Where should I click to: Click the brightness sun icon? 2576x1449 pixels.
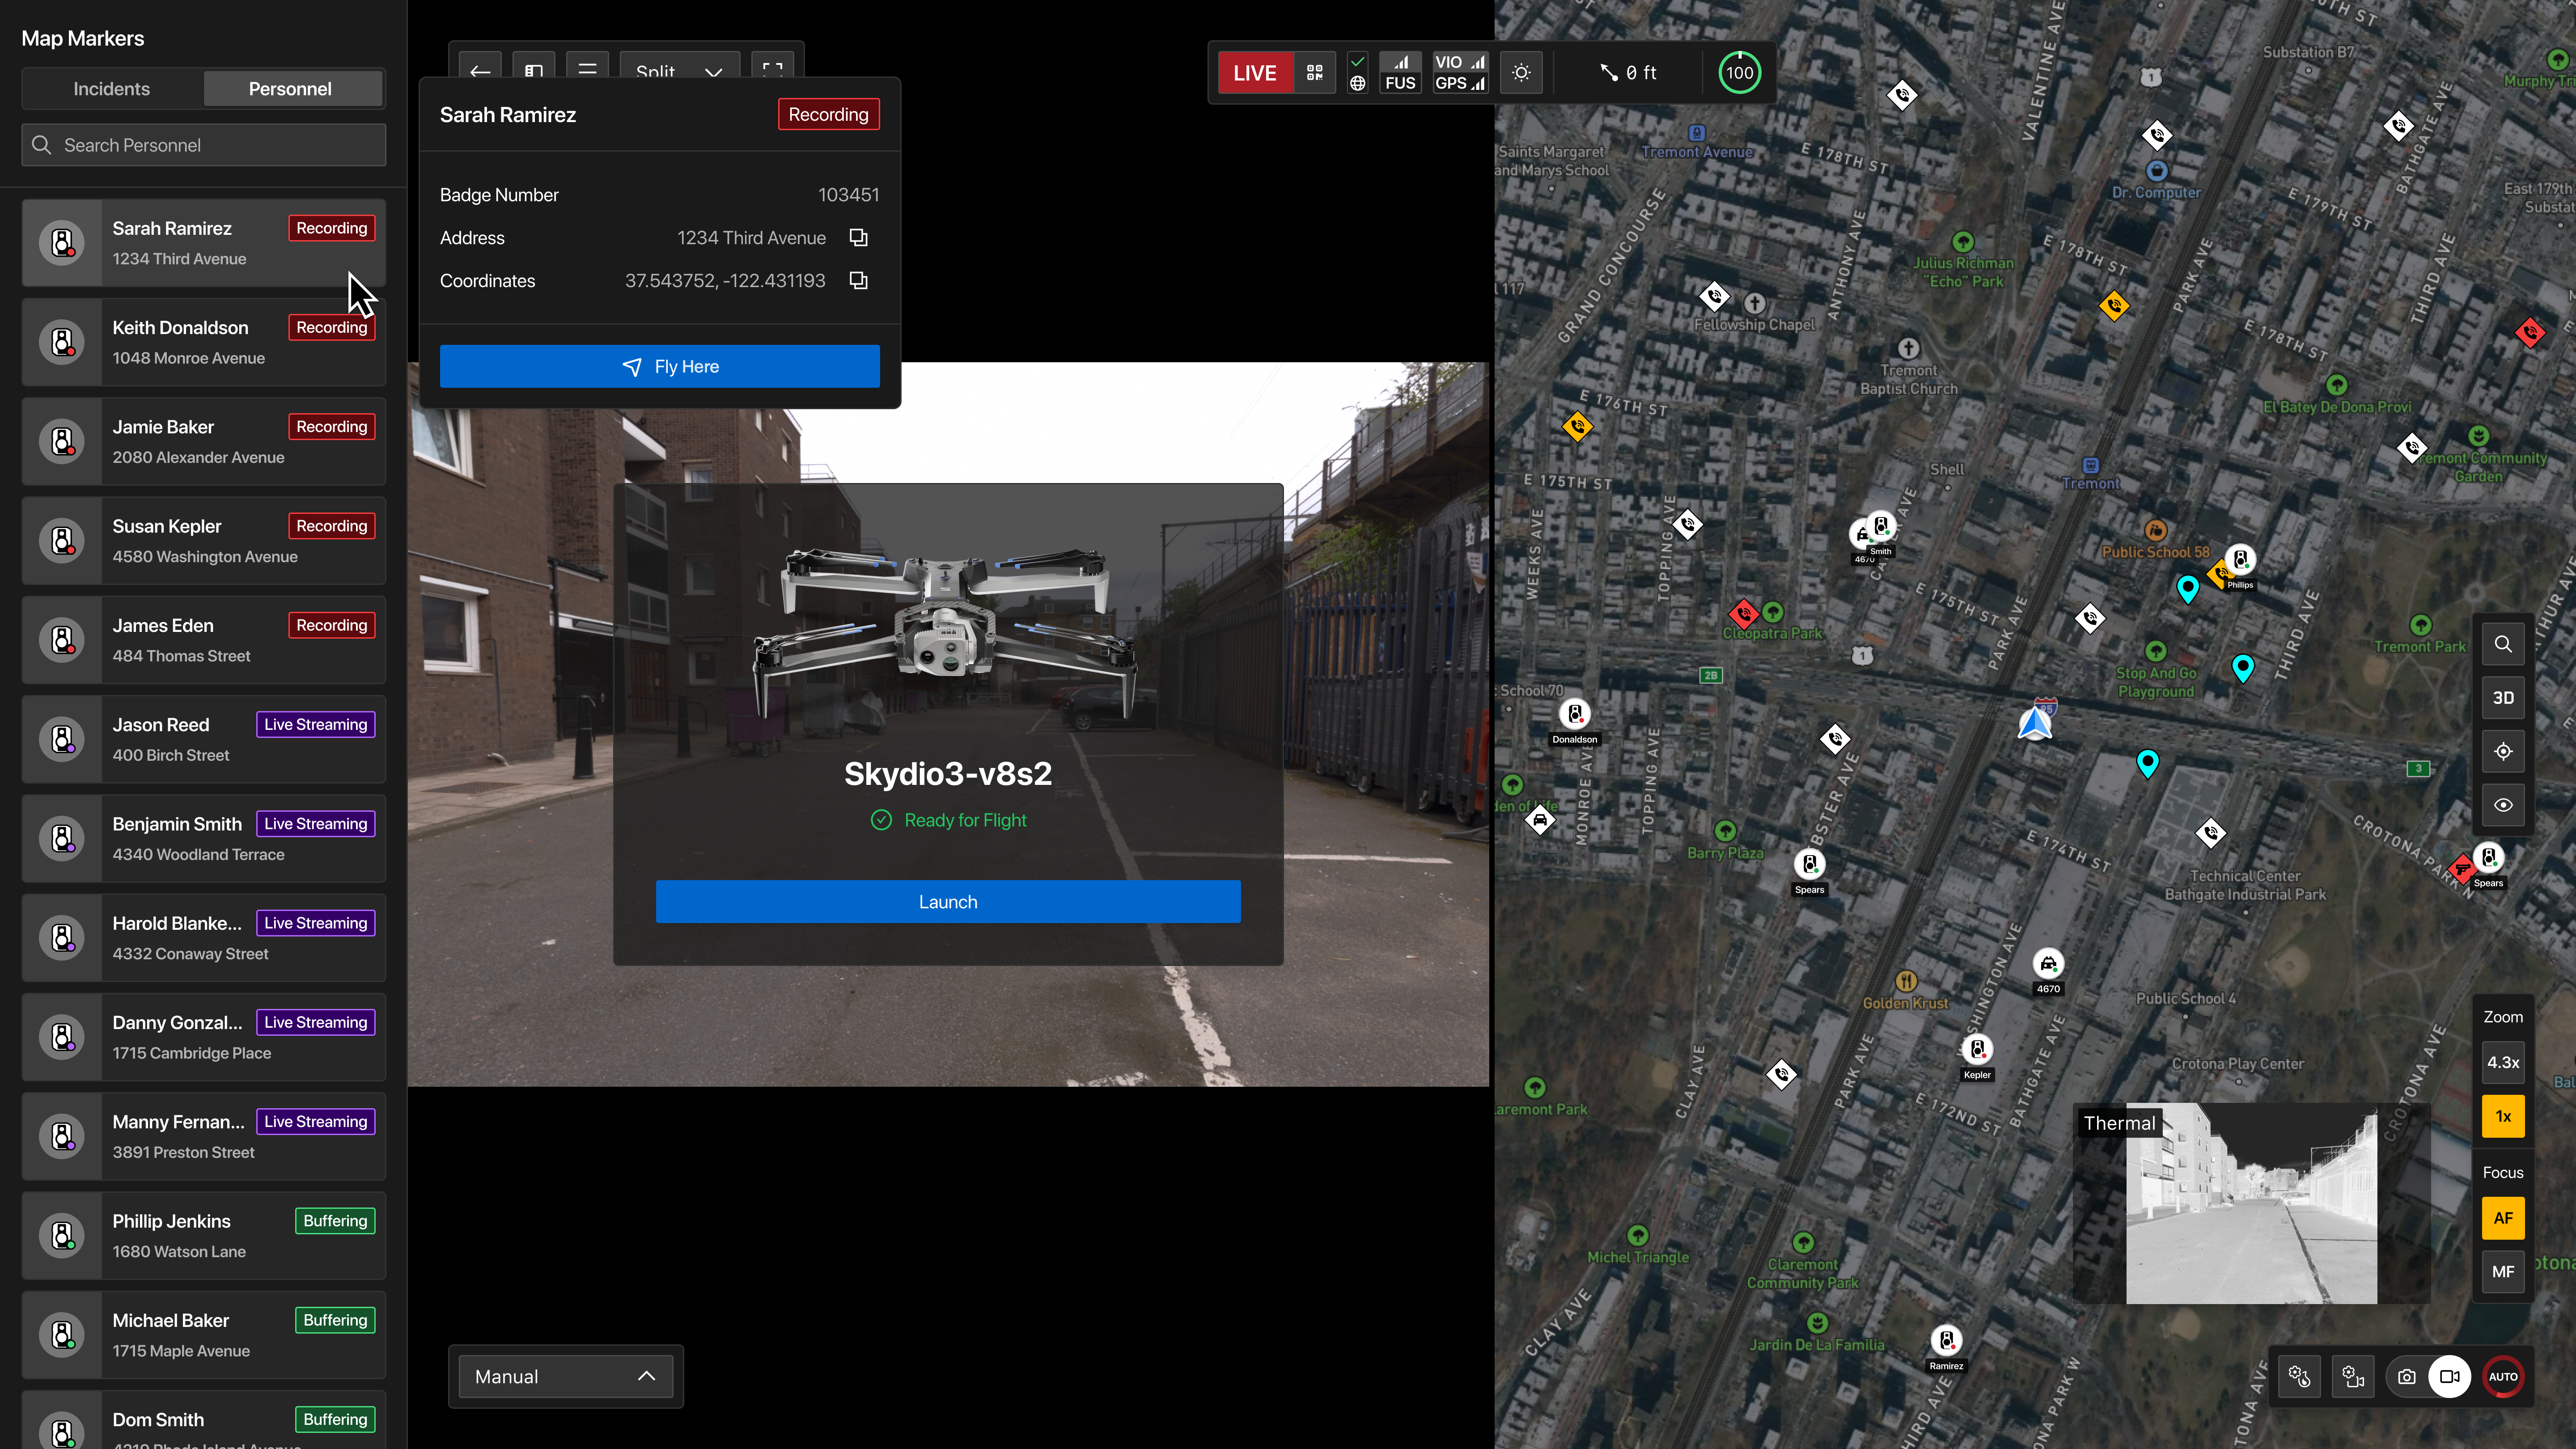coord(1521,73)
